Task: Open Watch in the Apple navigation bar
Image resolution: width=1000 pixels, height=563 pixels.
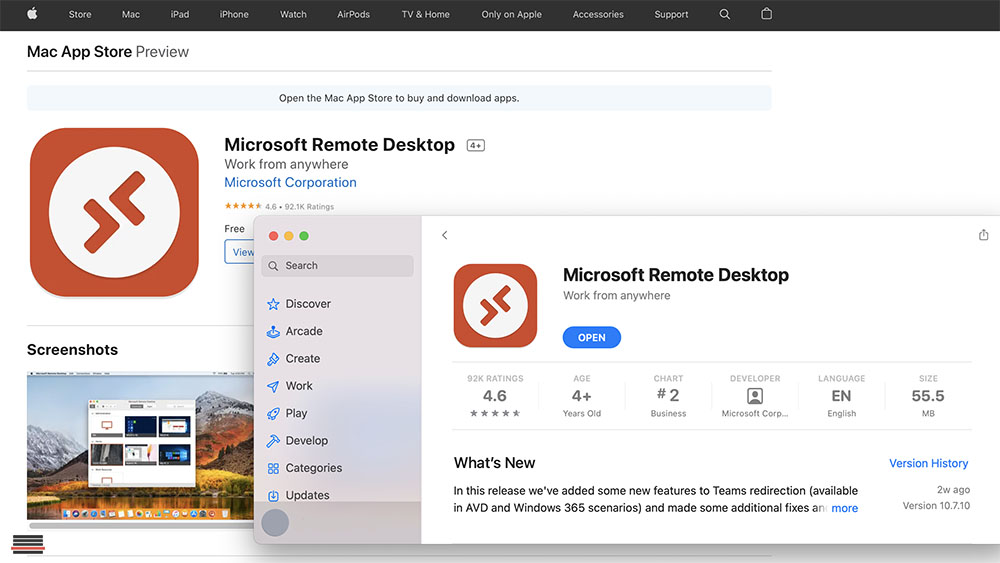Action: click(x=293, y=14)
